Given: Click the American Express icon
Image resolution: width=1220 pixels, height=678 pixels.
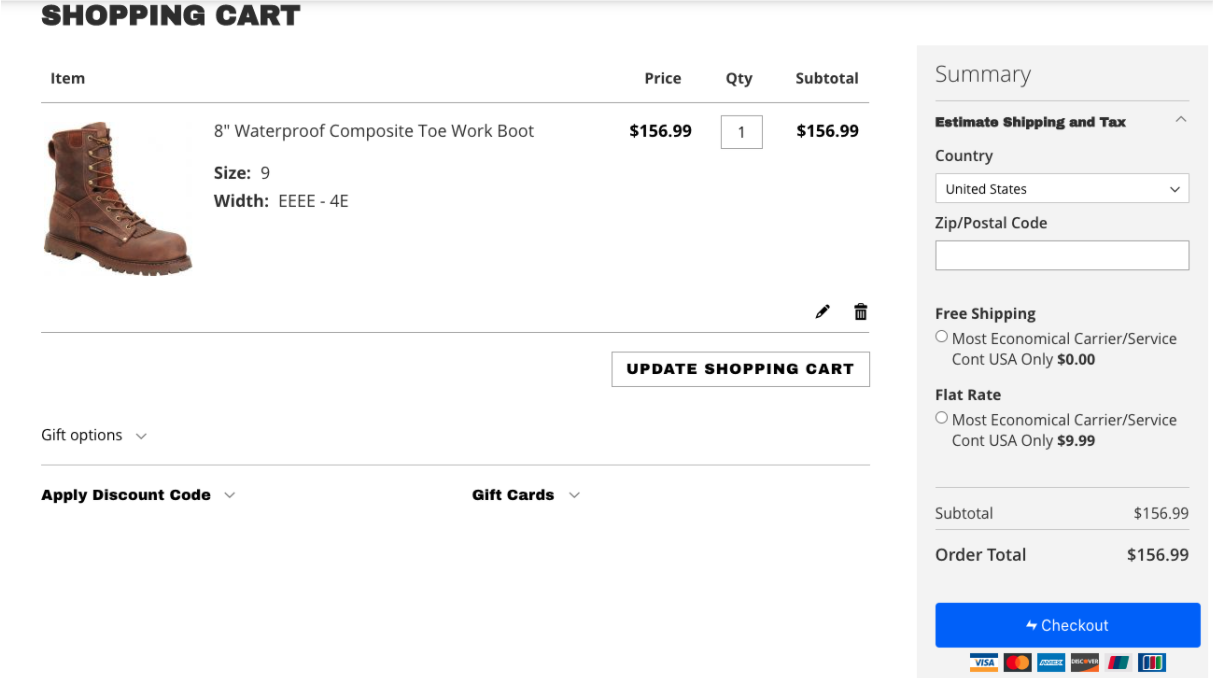Looking at the screenshot, I should point(1051,662).
